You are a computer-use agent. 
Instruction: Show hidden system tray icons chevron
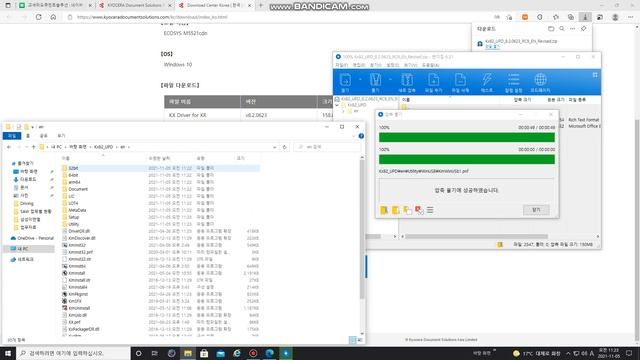[x=568, y=353]
